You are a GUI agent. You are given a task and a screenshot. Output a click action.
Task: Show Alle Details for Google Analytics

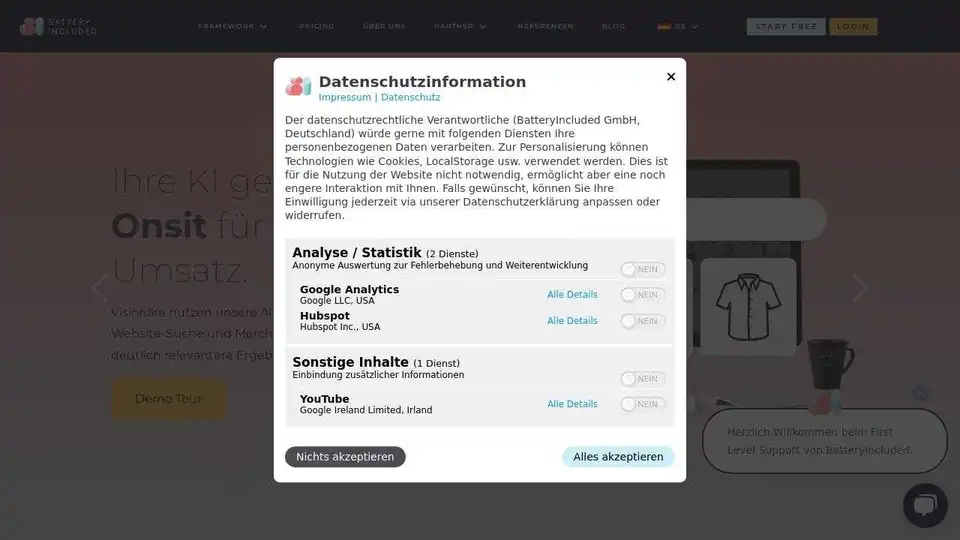tap(572, 295)
